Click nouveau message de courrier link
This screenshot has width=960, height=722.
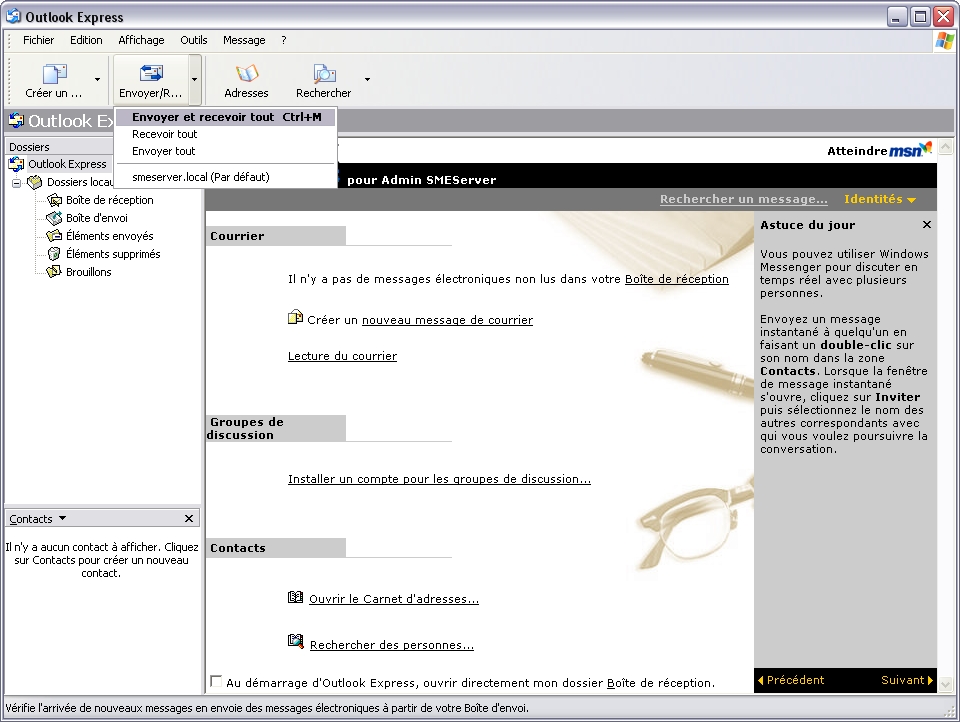pos(448,320)
